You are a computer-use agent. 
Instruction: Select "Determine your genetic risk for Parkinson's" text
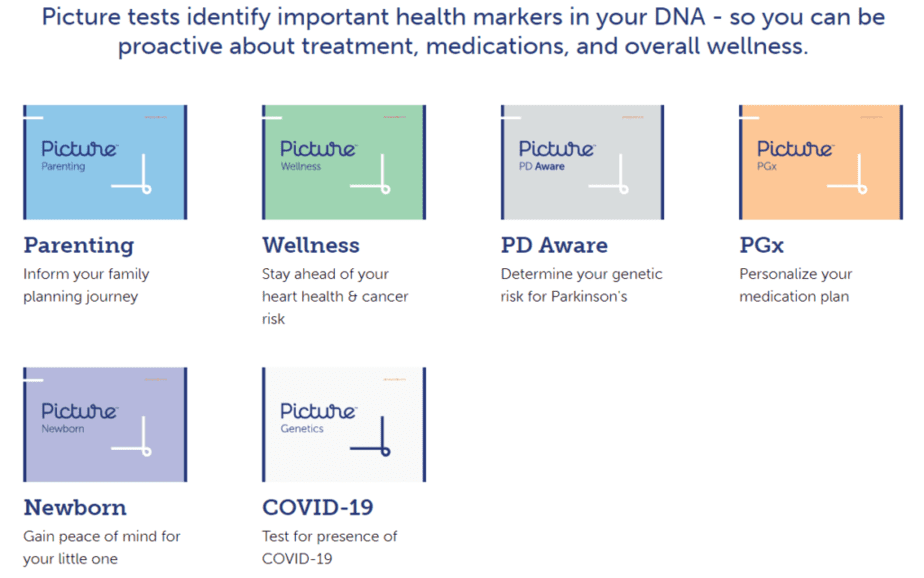pyautogui.click(x=582, y=285)
